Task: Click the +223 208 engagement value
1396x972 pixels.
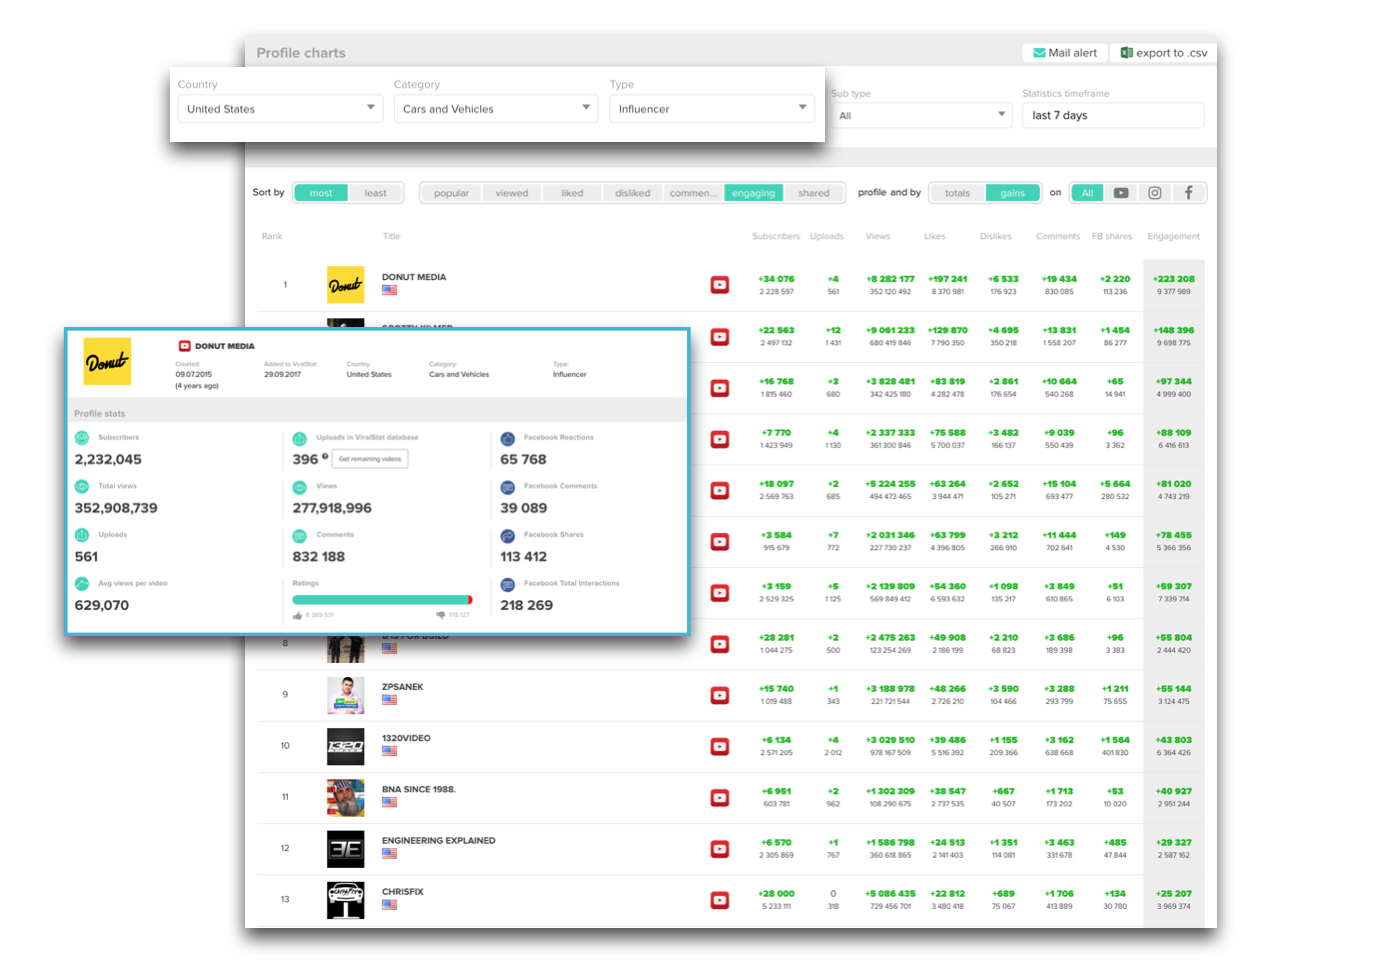Action: point(1174,279)
